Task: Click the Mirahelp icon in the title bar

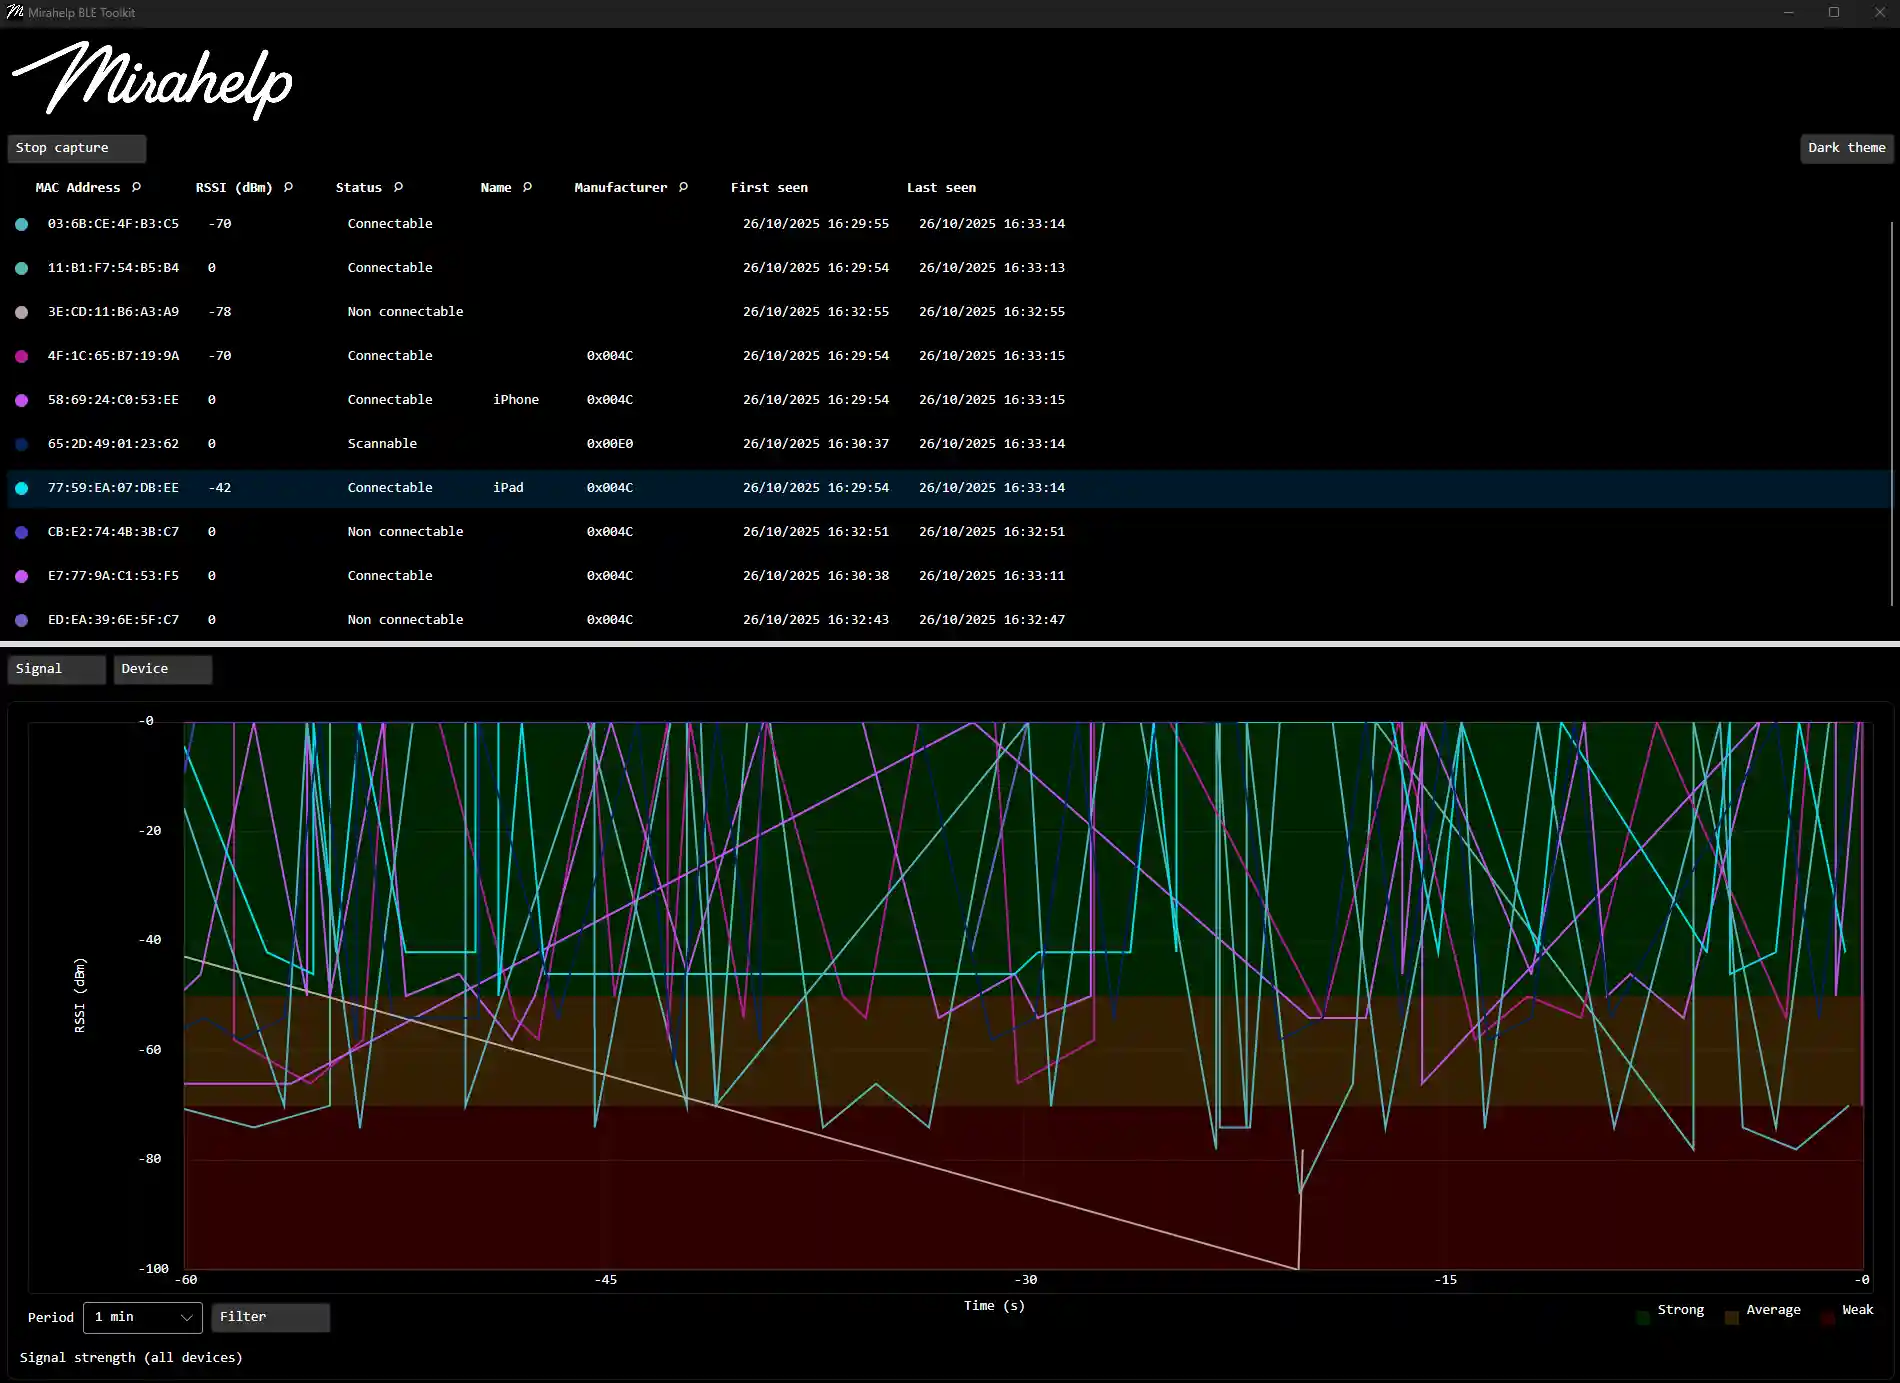Action: click(x=14, y=12)
